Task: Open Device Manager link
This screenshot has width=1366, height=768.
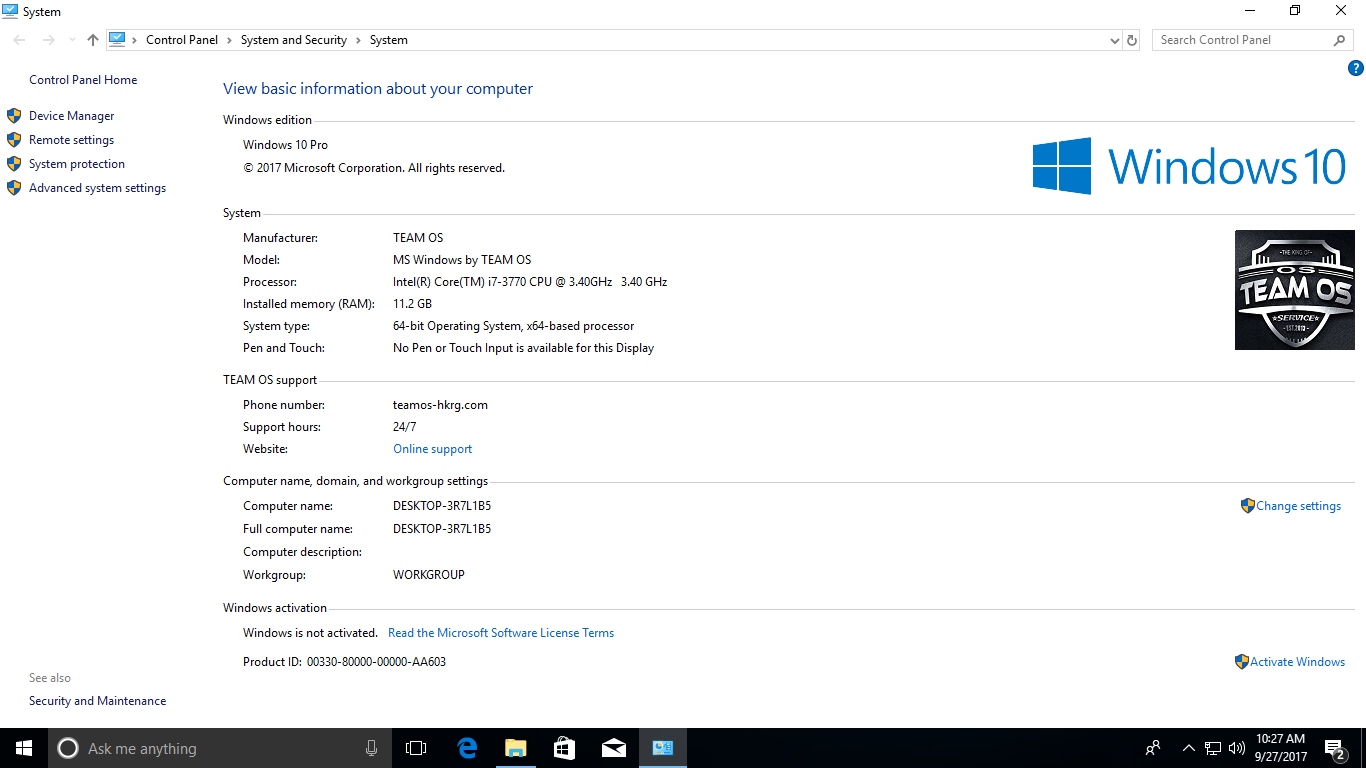Action: [x=71, y=116]
